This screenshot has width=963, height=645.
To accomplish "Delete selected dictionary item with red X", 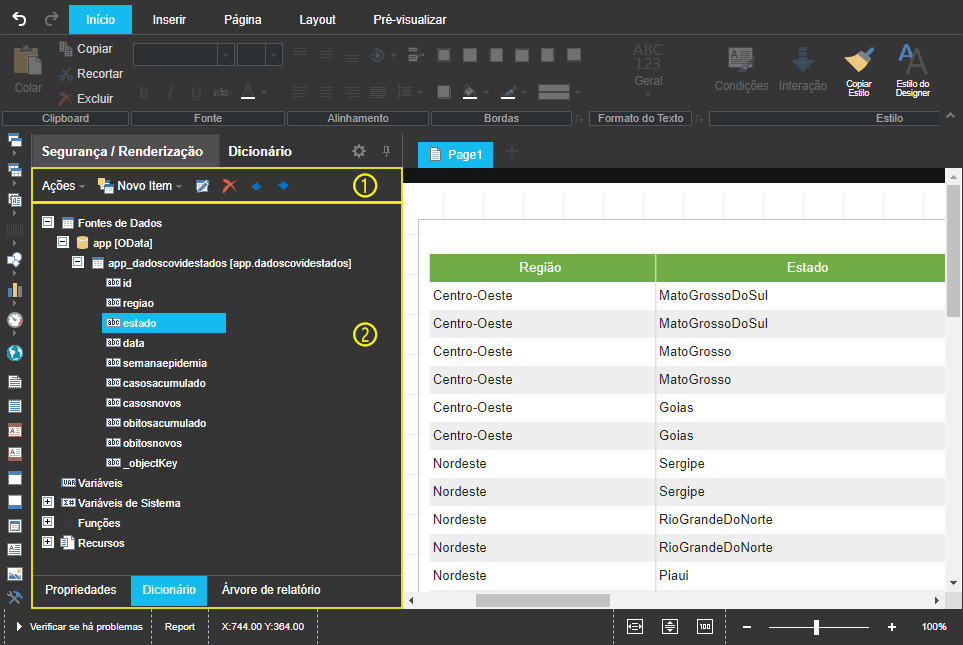I will tap(230, 186).
